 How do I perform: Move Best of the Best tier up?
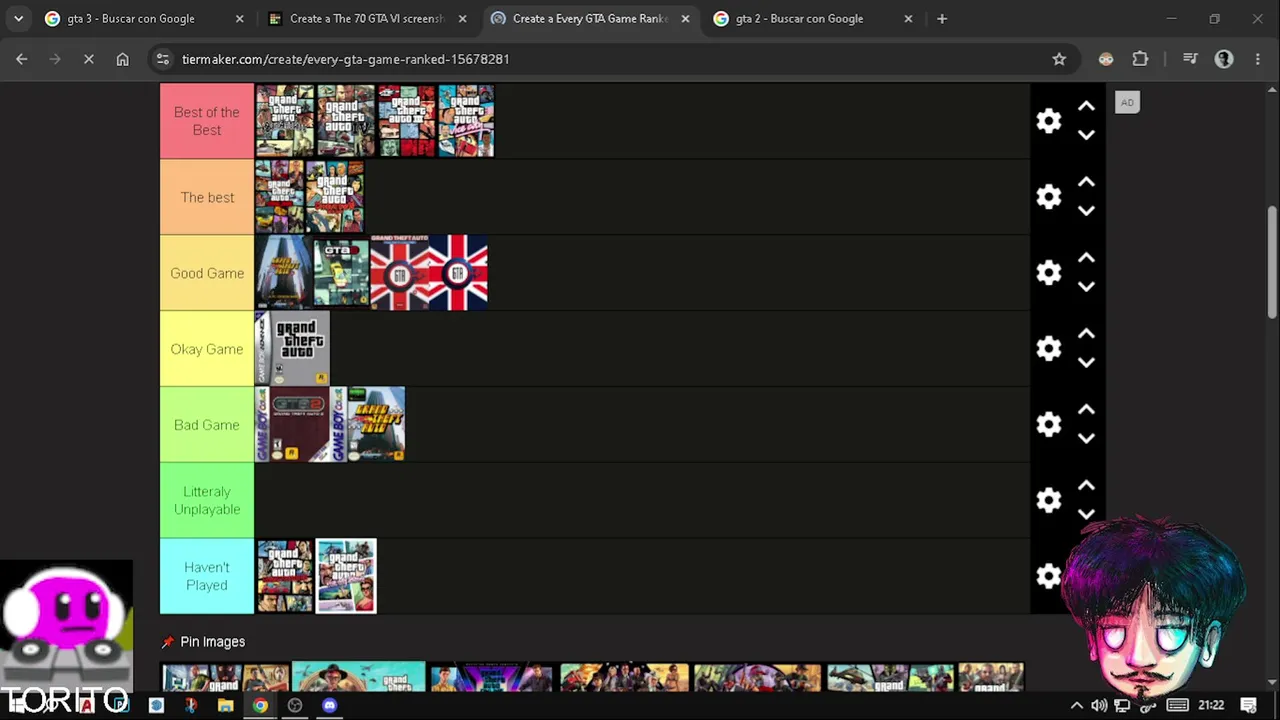point(1086,106)
